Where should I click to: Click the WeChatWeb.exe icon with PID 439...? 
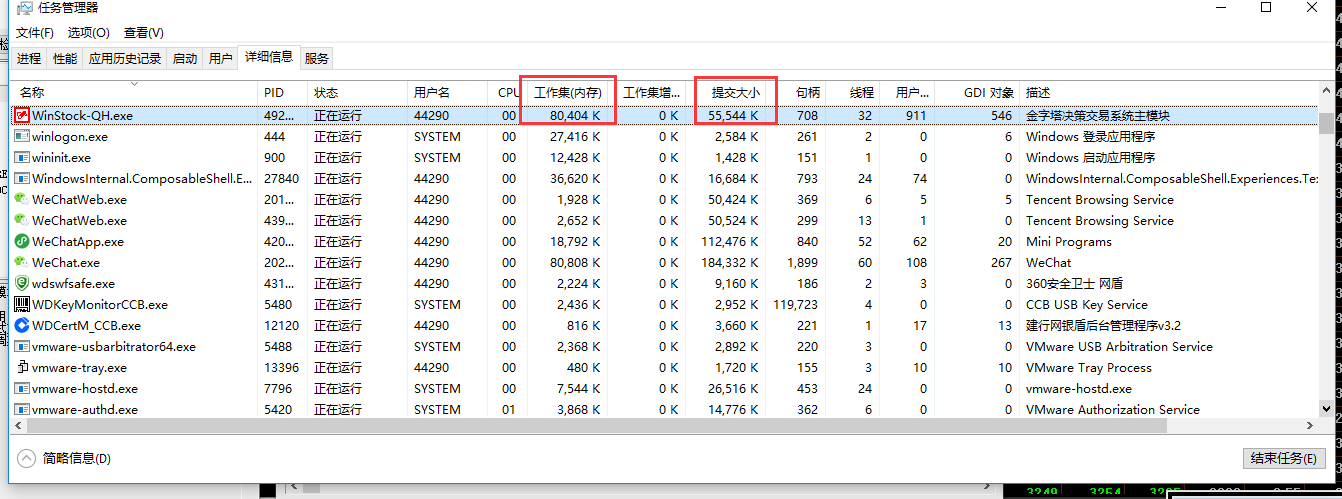(x=22, y=220)
